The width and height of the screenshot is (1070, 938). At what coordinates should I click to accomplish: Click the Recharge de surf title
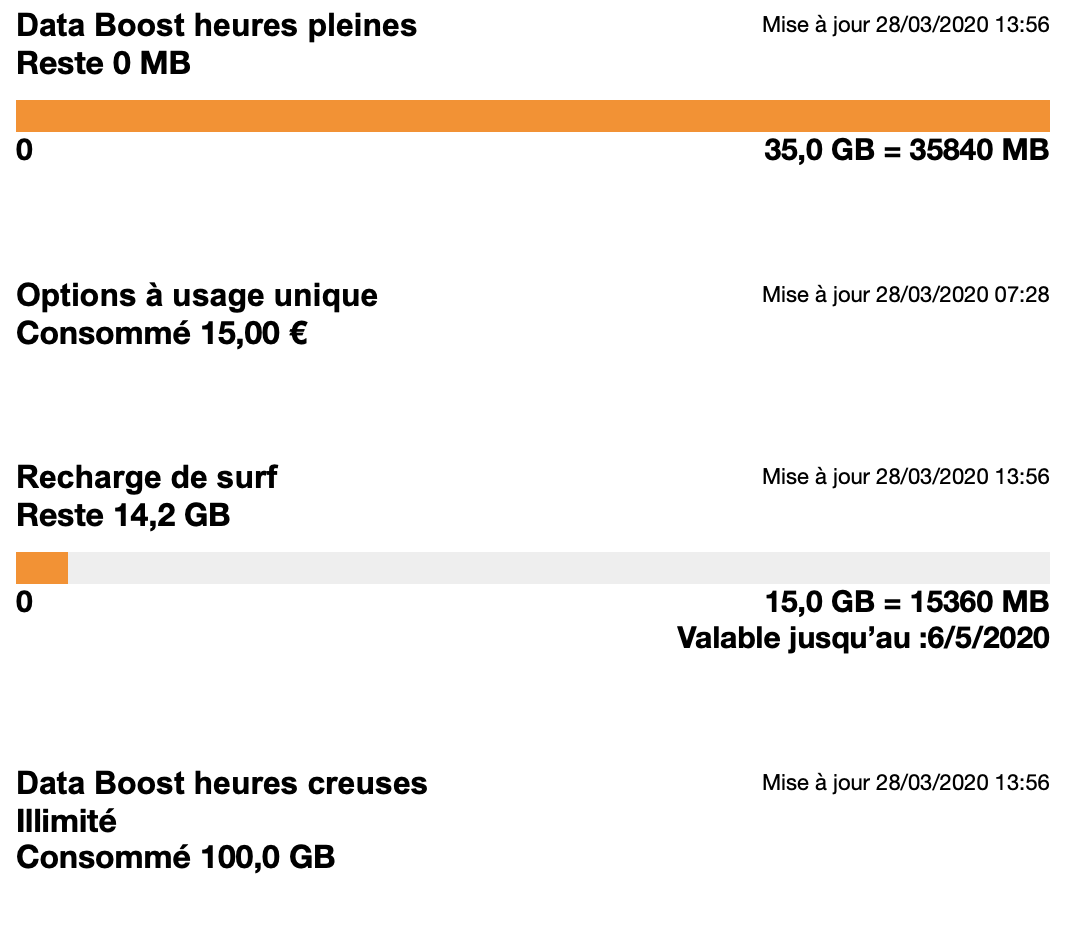[x=147, y=477]
